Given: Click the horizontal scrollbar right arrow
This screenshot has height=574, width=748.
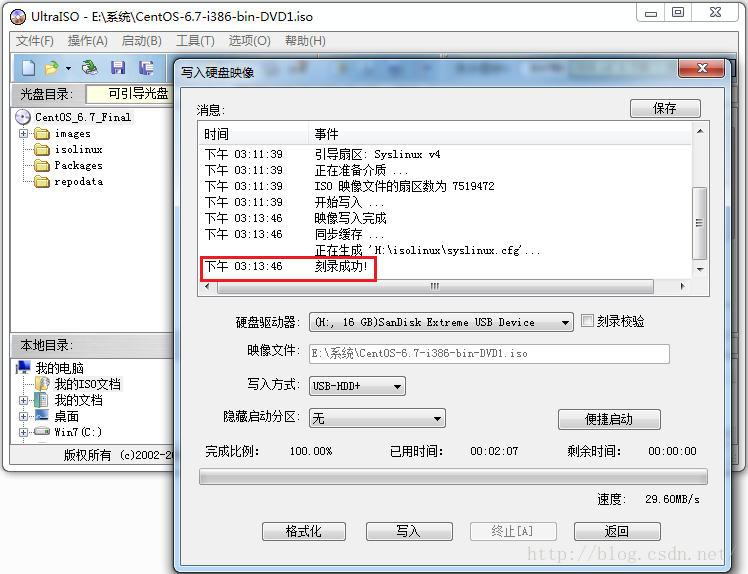Looking at the screenshot, I should pyautogui.click(x=682, y=286).
